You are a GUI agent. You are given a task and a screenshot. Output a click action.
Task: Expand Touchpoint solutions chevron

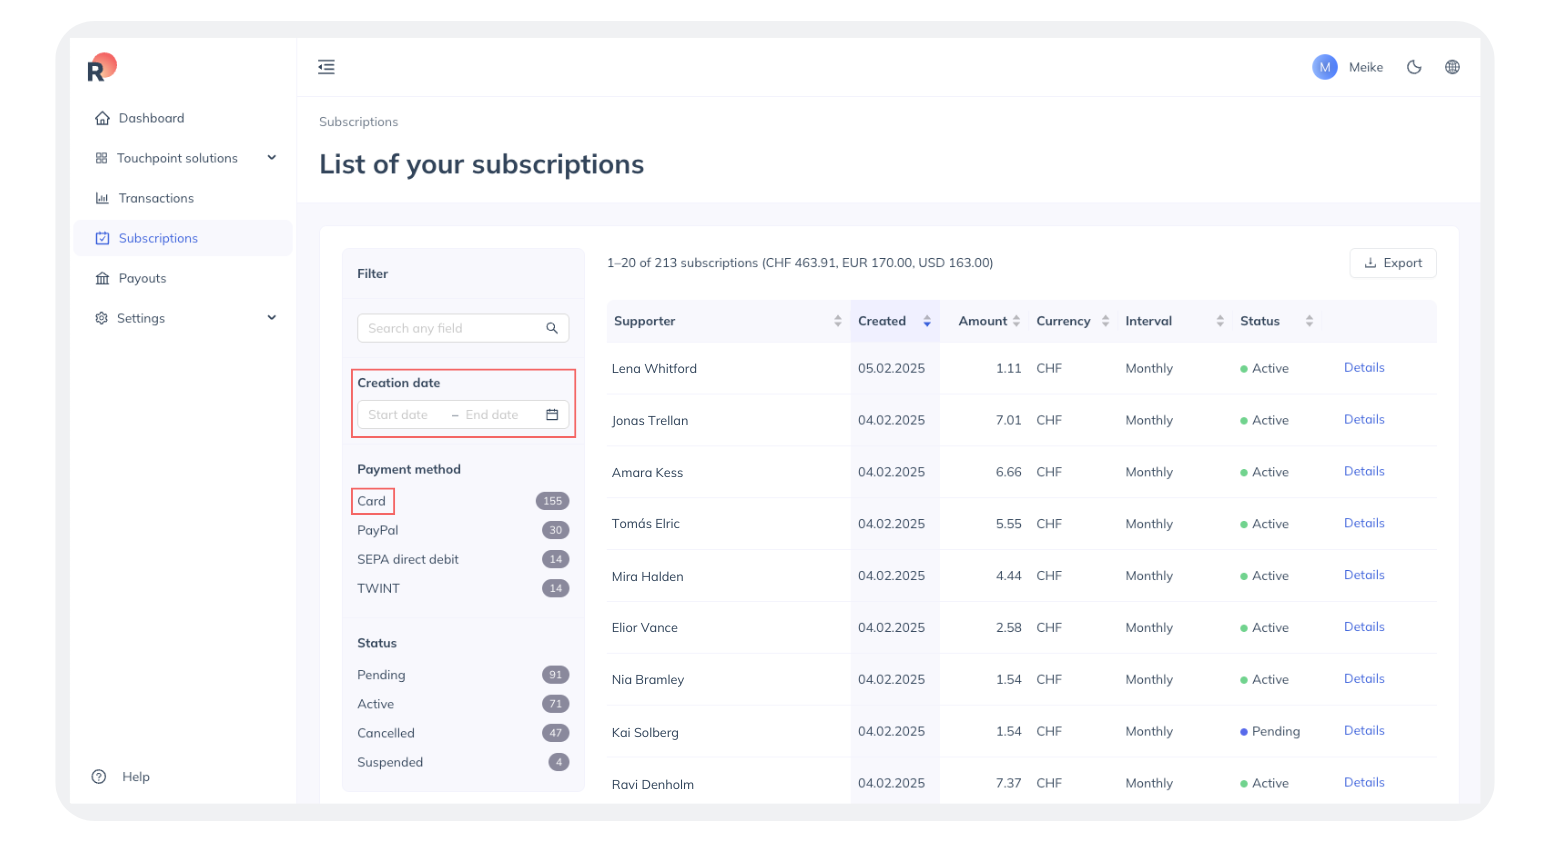(x=271, y=158)
